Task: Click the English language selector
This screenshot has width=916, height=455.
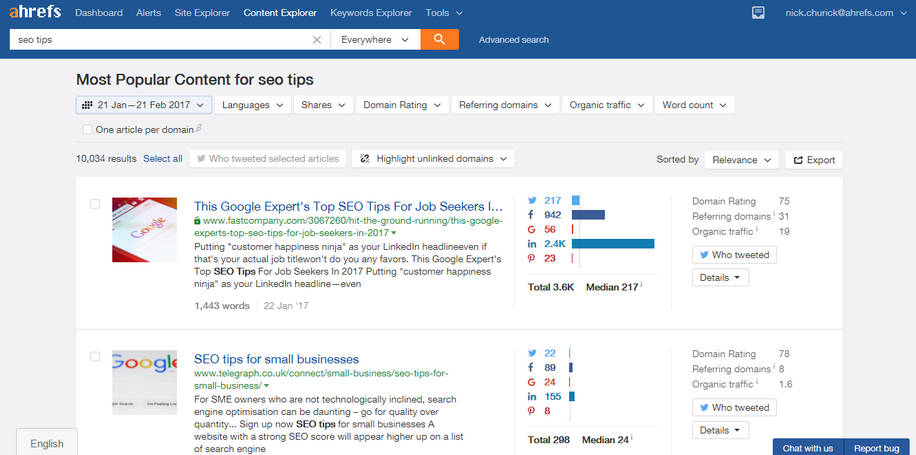Action: coord(47,443)
